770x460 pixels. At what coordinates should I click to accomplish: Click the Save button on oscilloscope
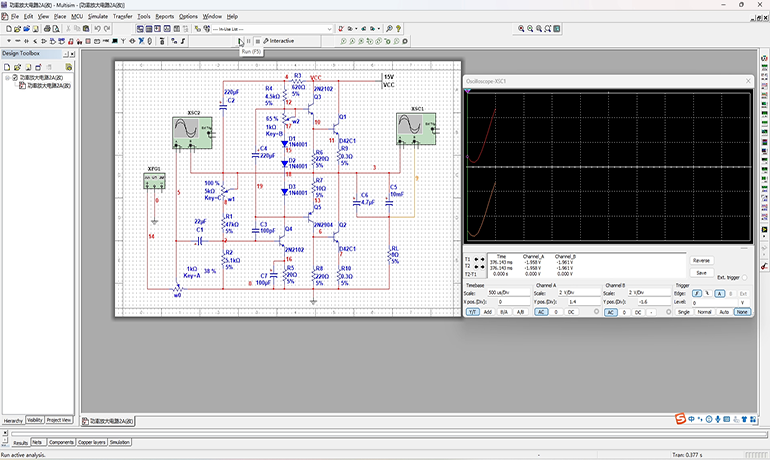pos(701,273)
